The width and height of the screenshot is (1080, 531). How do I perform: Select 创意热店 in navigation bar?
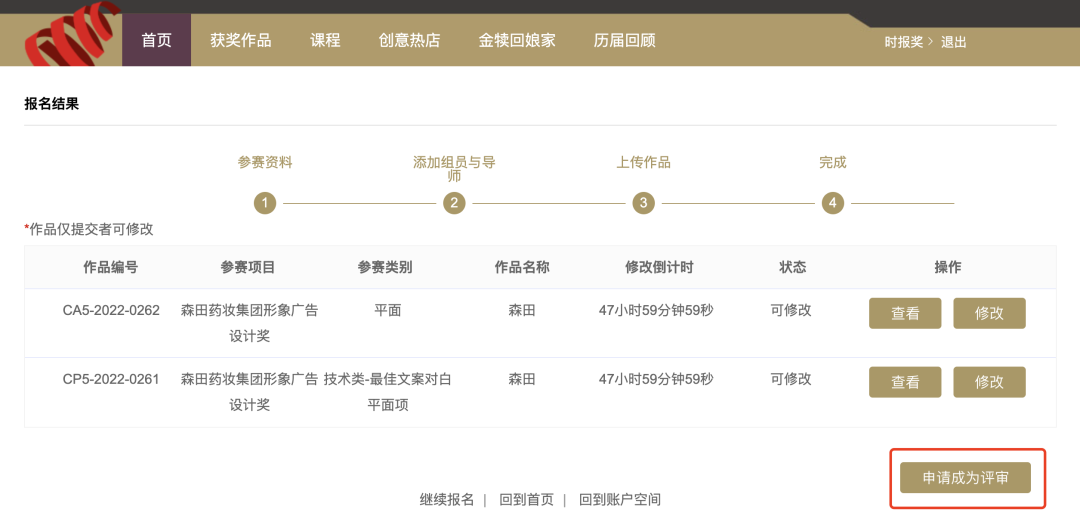[409, 40]
